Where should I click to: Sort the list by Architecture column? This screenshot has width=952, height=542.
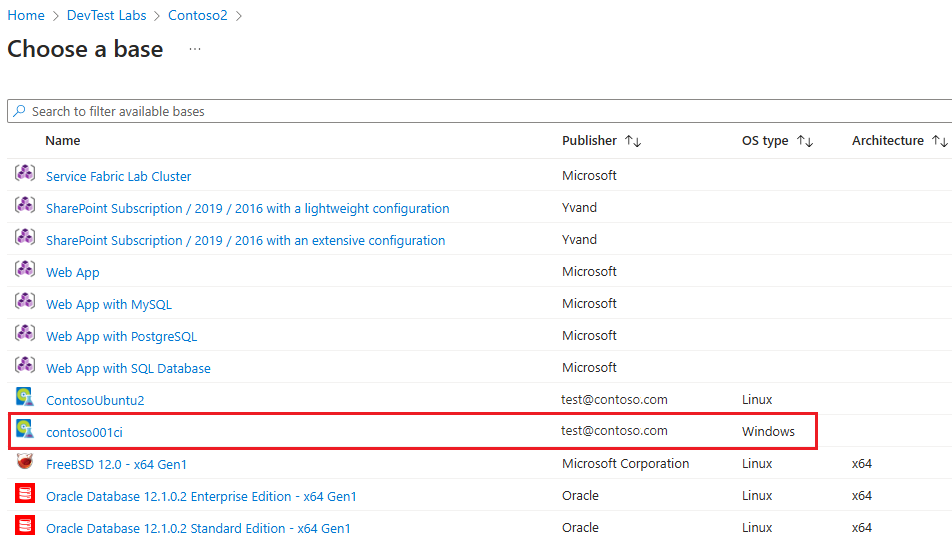tap(938, 141)
